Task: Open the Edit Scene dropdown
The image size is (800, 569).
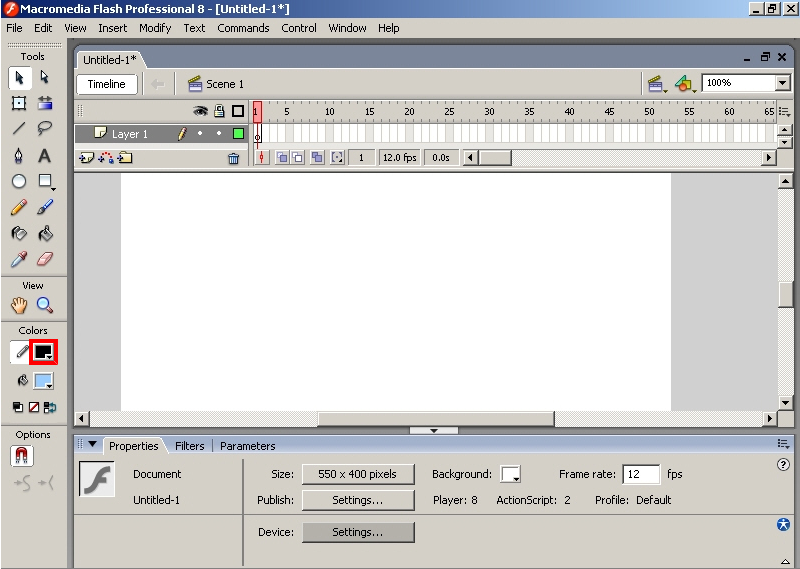Action: point(657,84)
